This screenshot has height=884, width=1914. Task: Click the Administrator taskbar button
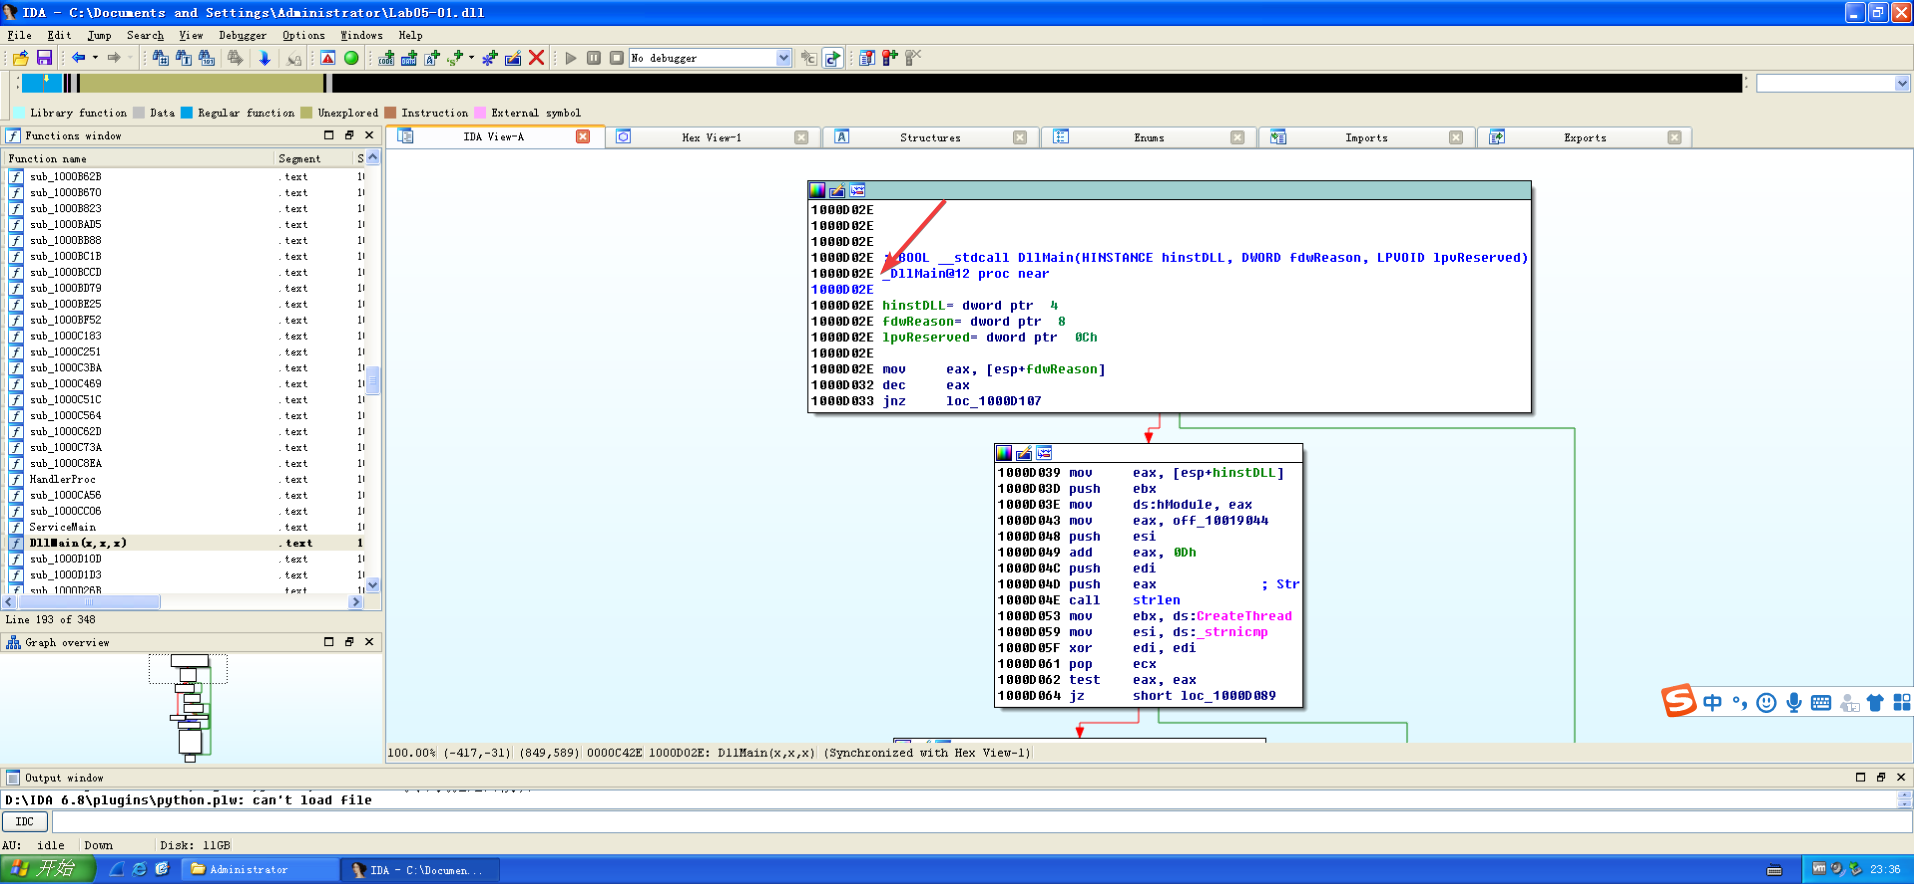click(260, 869)
